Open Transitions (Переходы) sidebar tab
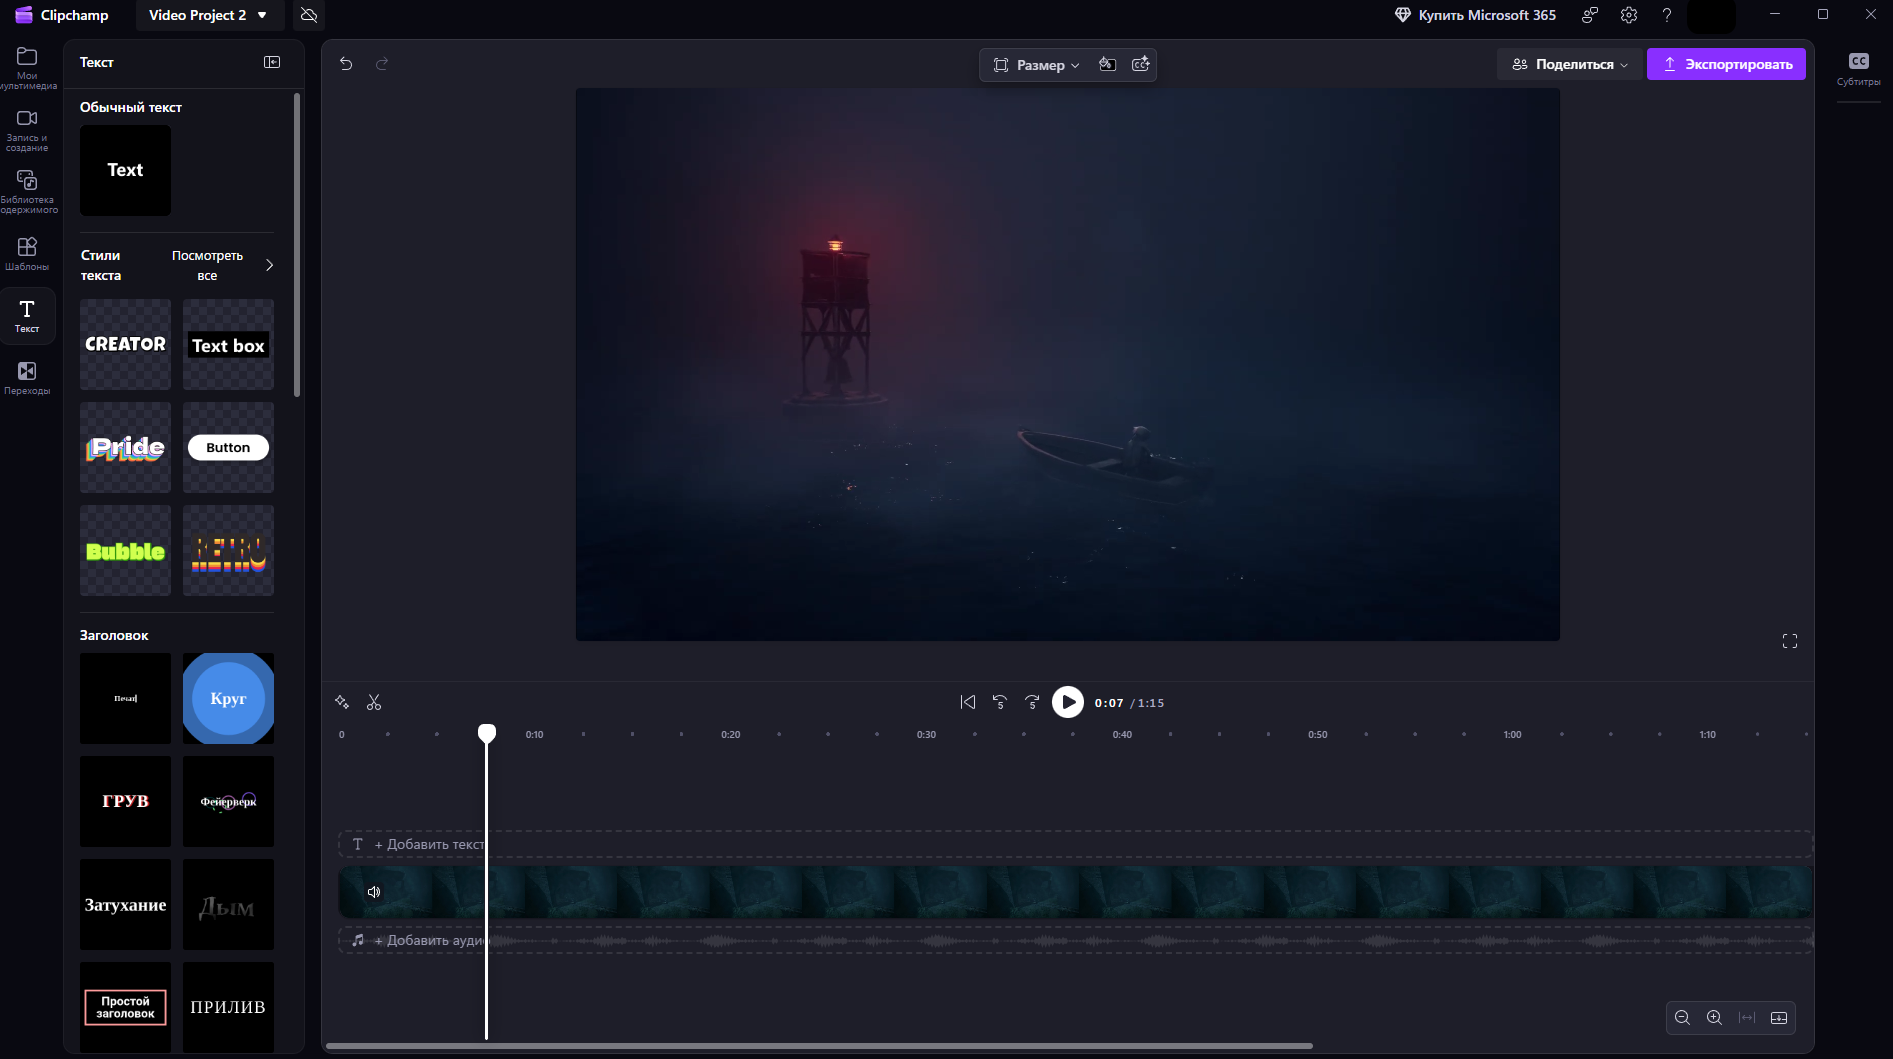1893x1059 pixels. (27, 378)
